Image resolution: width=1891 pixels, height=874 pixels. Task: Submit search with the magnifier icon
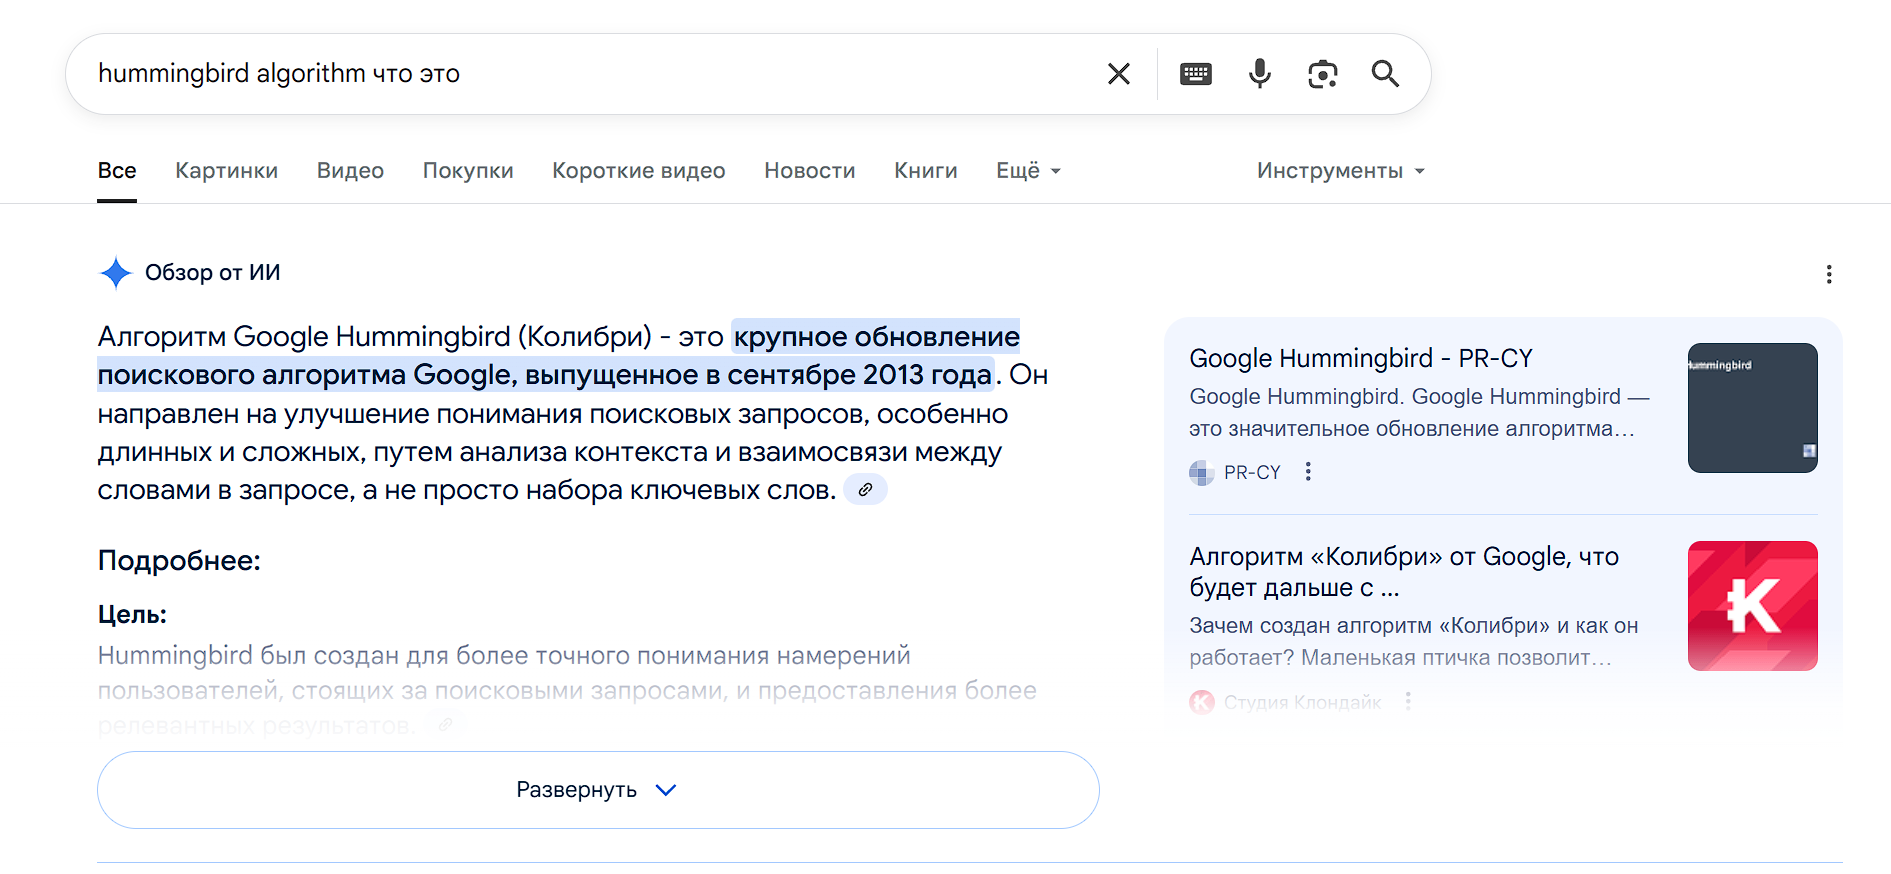1385,74
